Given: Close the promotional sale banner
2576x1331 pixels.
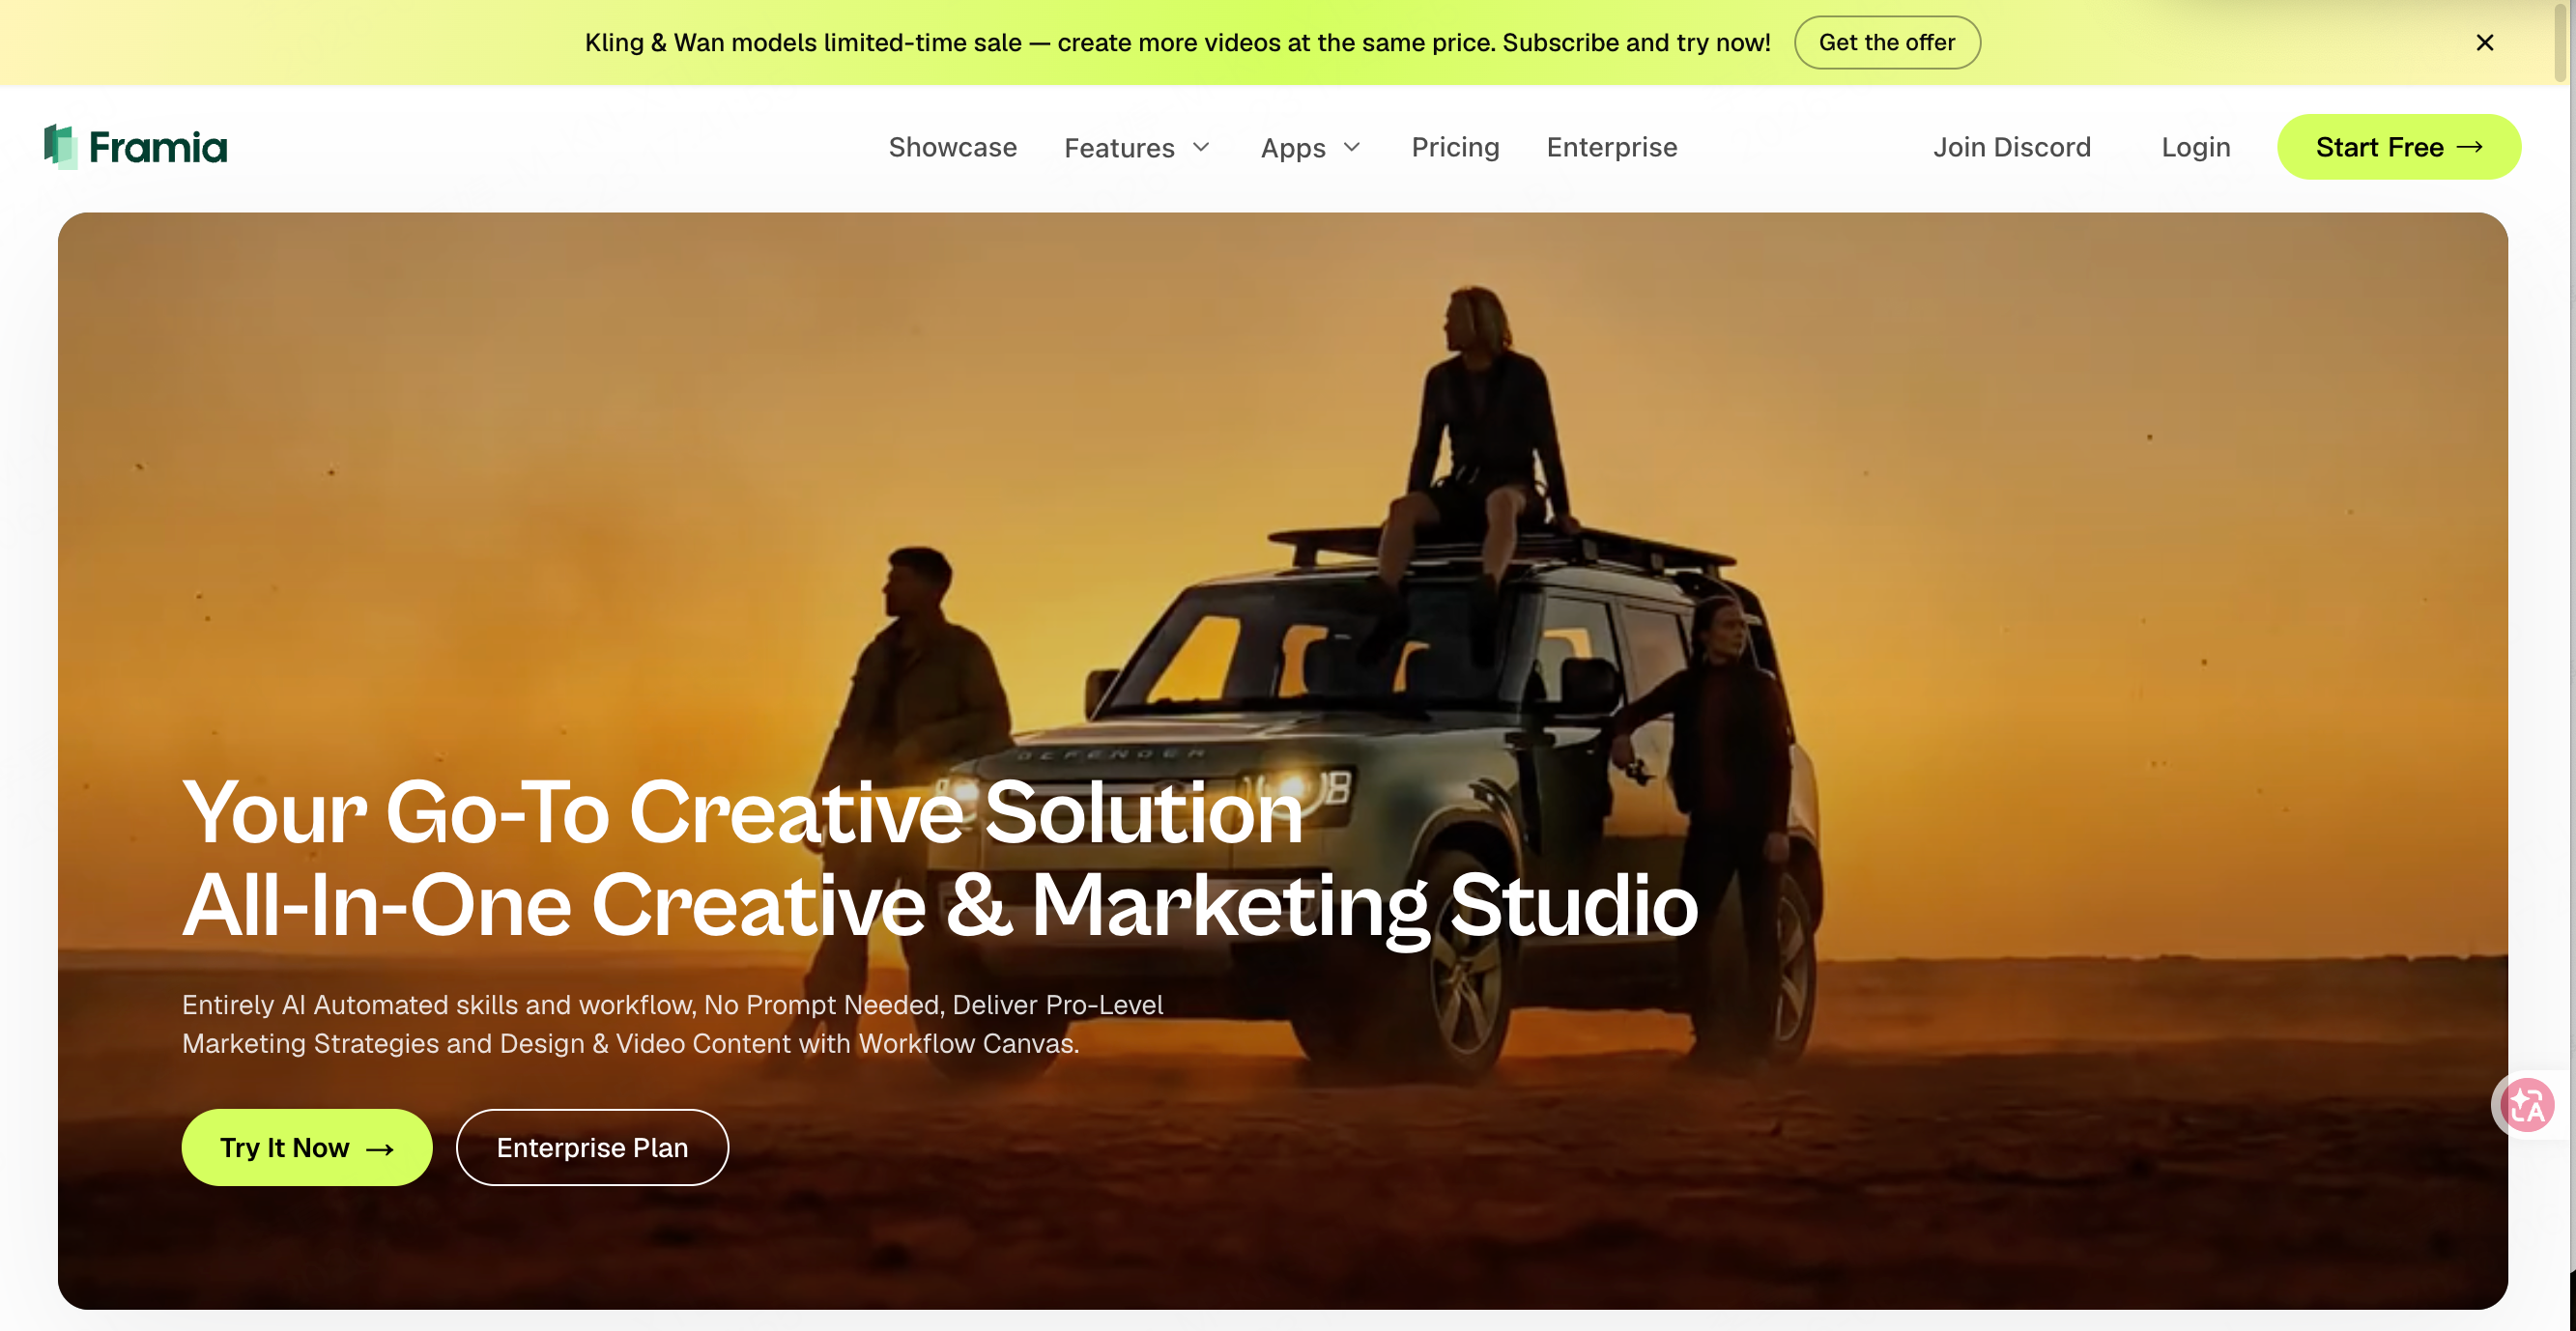Looking at the screenshot, I should [2484, 43].
